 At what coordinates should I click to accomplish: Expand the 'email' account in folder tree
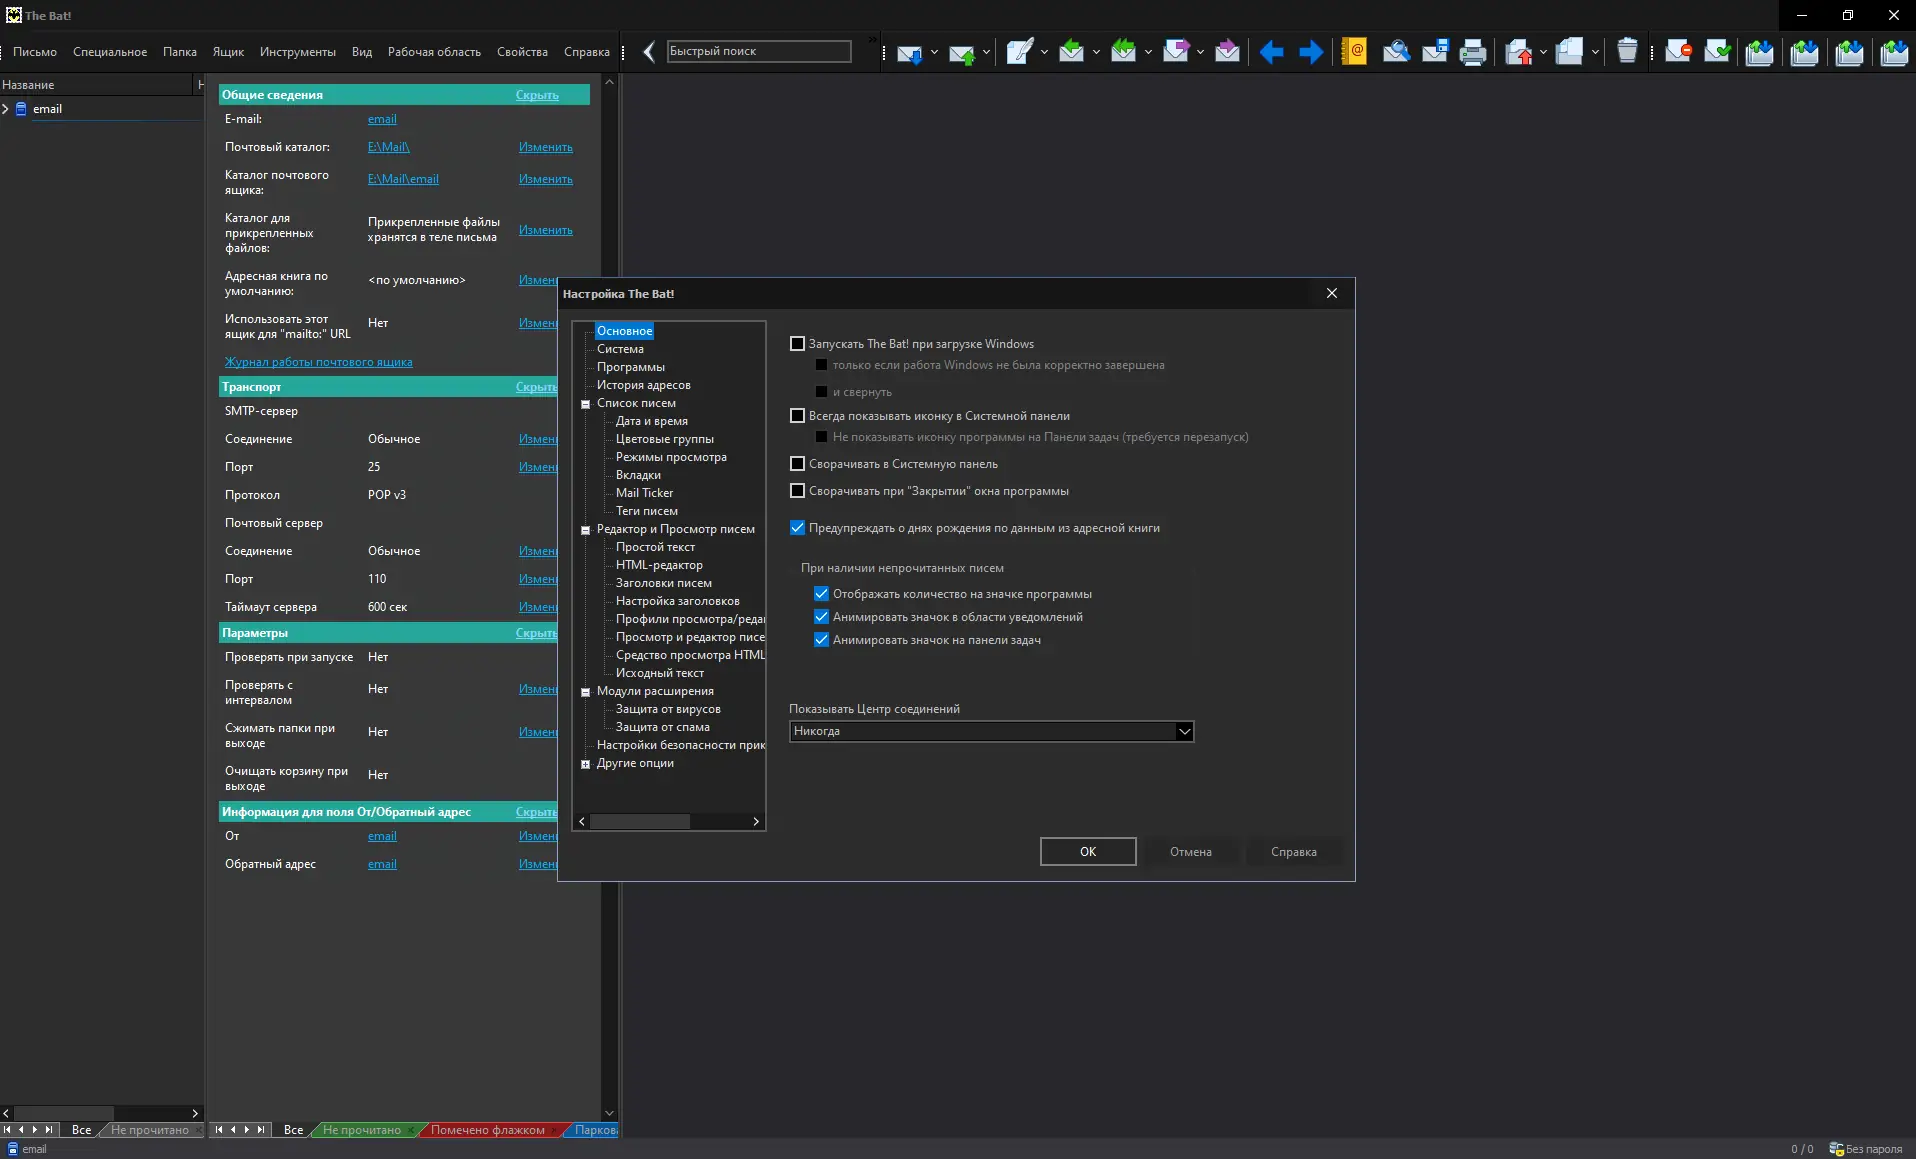coord(6,109)
